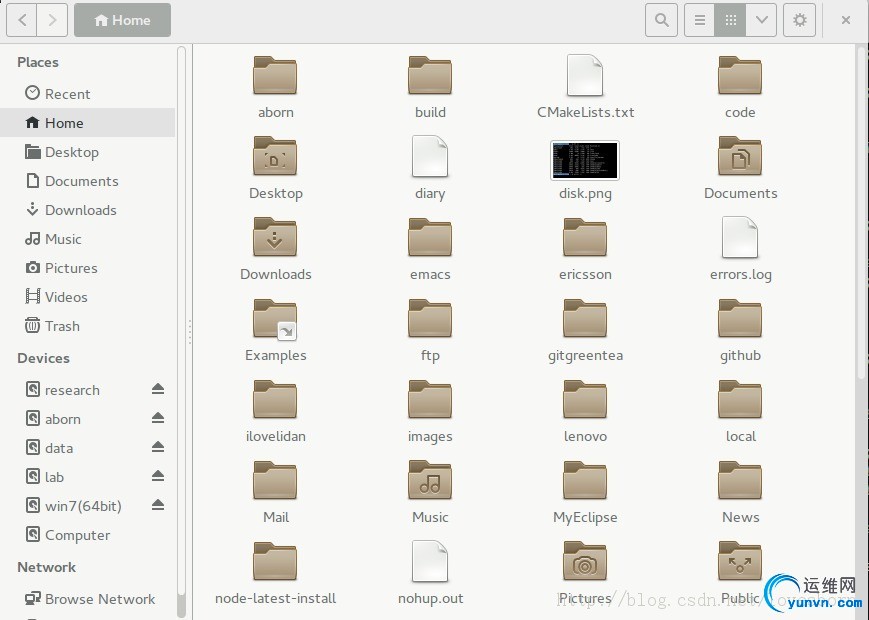The height and width of the screenshot is (620, 869).
Task: Select the CMakeLists.txt file icon
Action: click(585, 75)
